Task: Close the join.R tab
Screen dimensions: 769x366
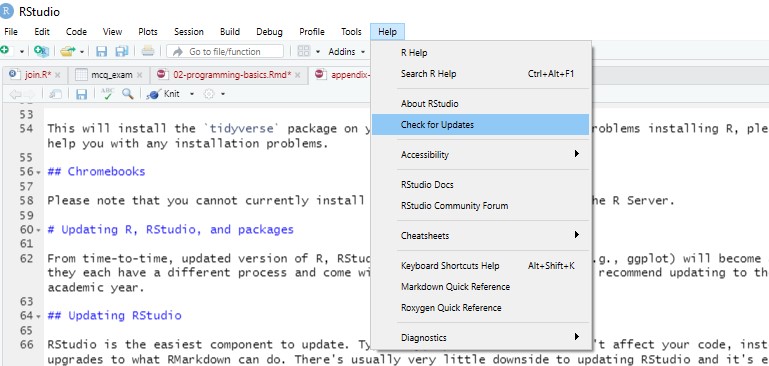Action: tap(57, 75)
